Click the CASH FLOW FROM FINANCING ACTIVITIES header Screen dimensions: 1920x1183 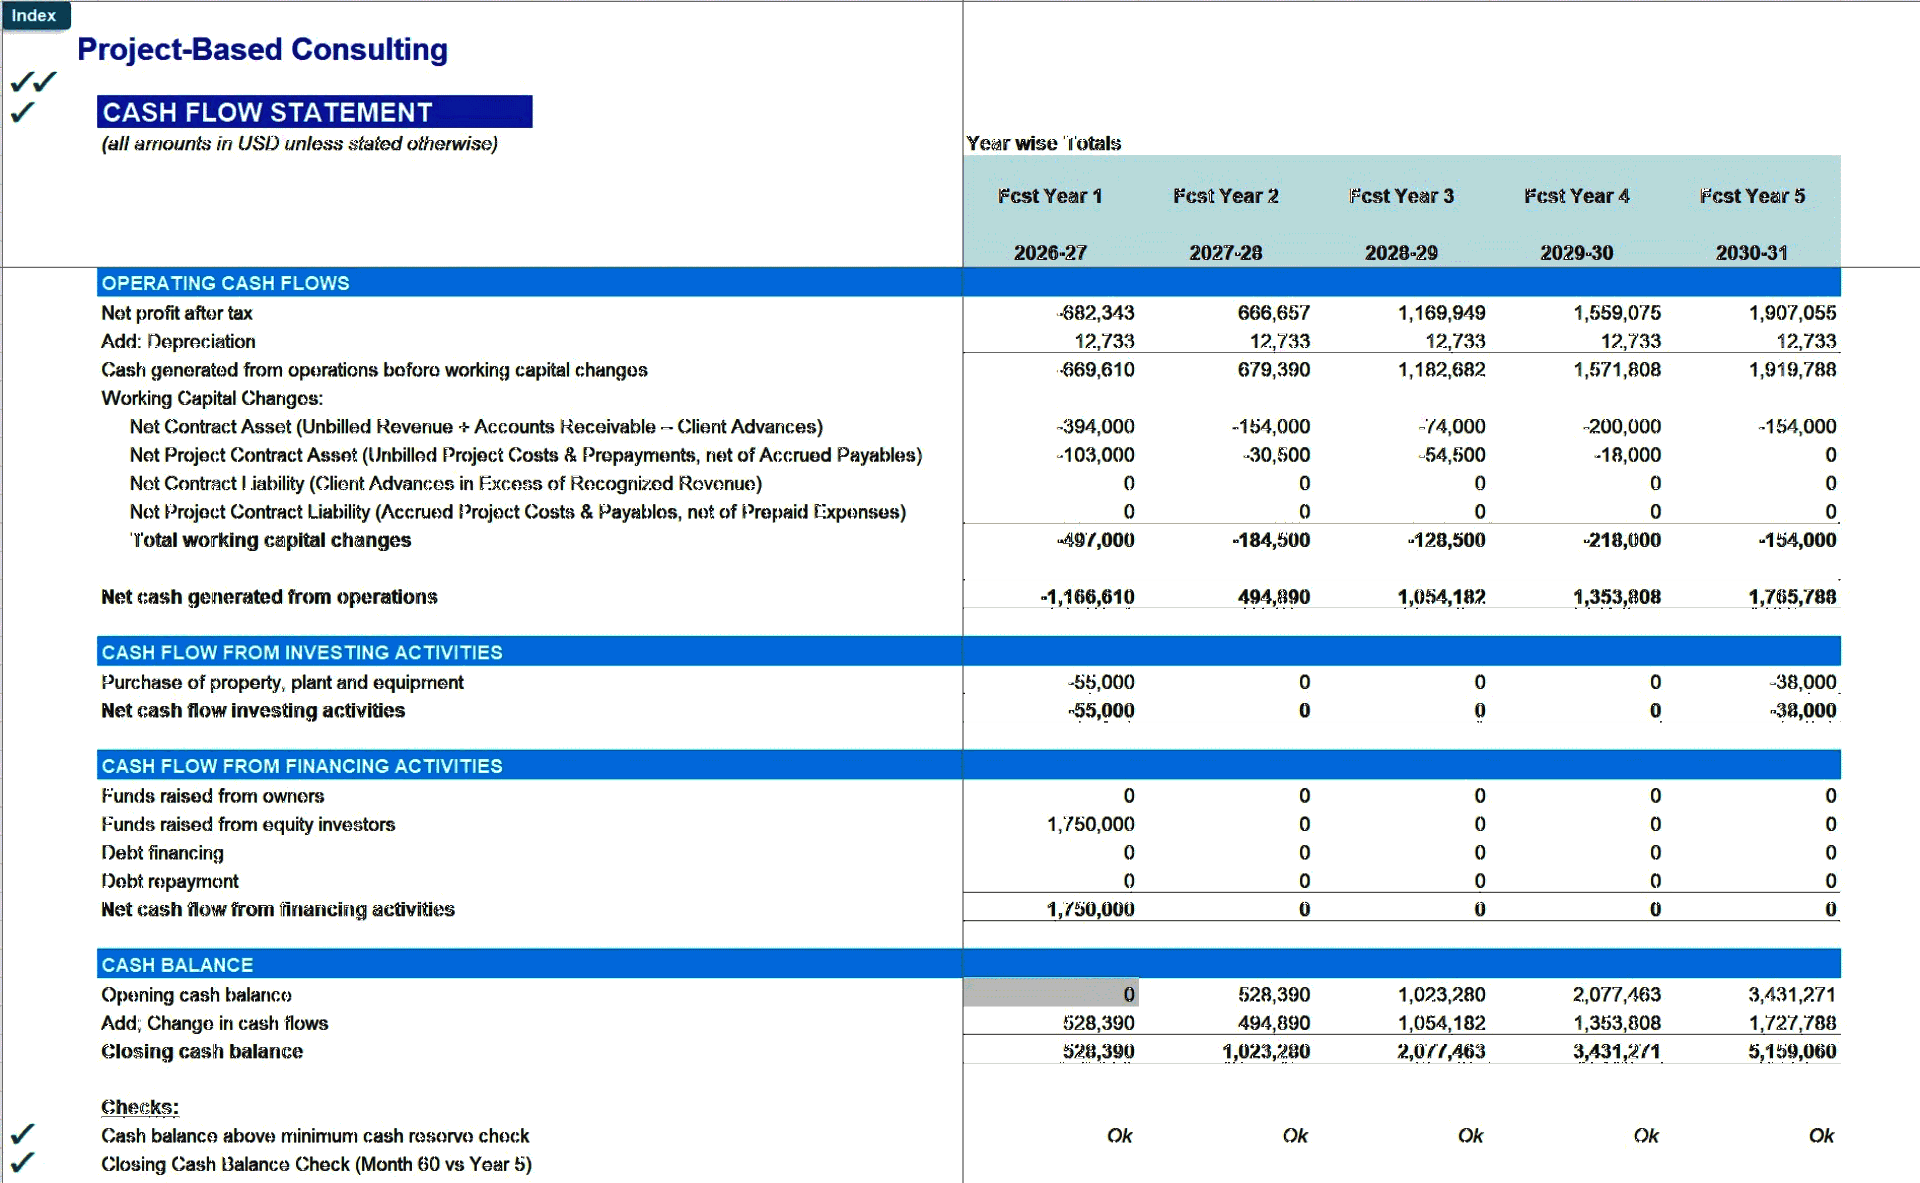point(302,765)
